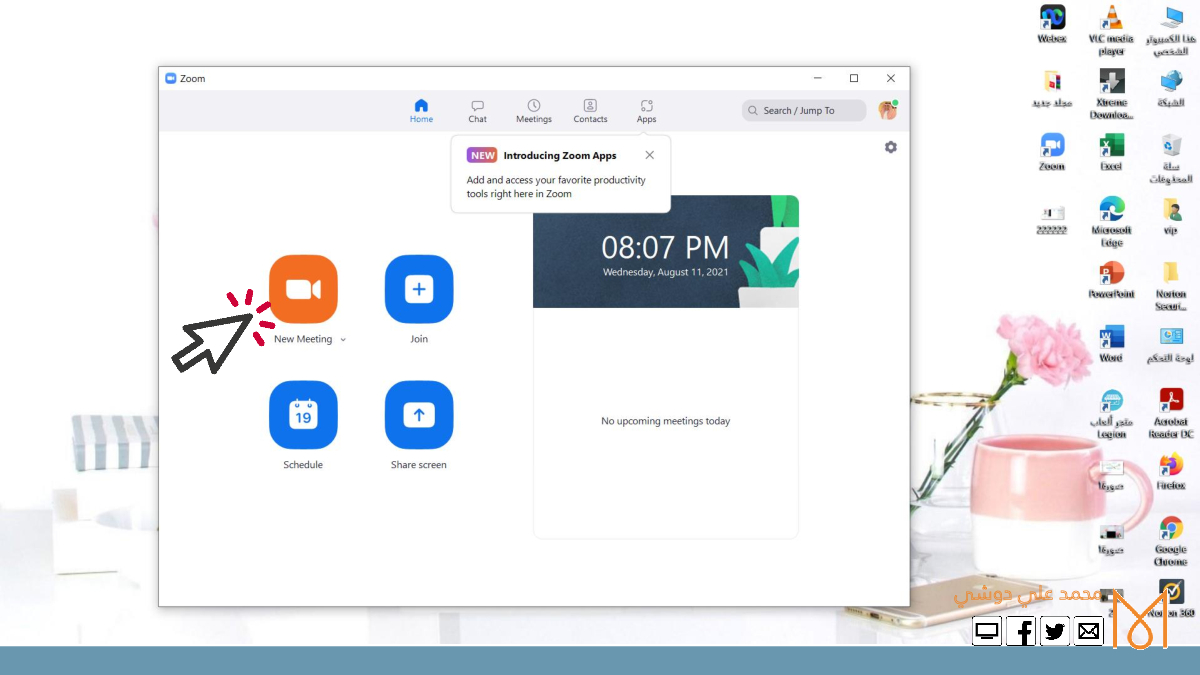Click the Search / Jump To field

click(x=804, y=110)
